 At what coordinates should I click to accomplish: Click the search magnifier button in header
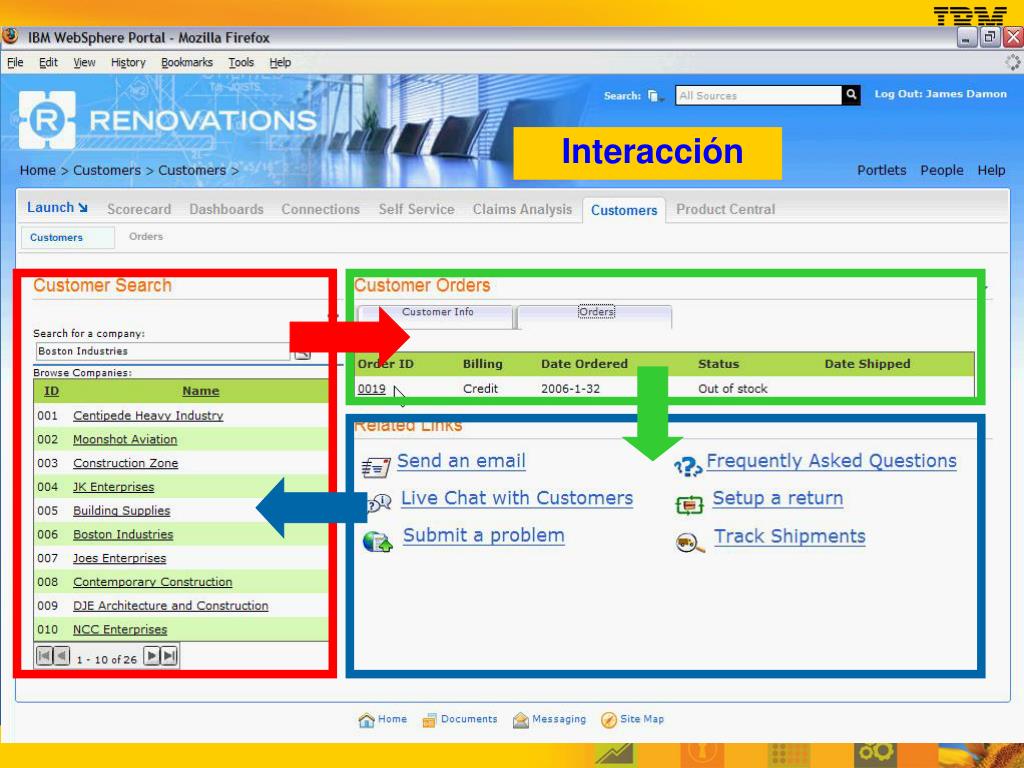(851, 95)
